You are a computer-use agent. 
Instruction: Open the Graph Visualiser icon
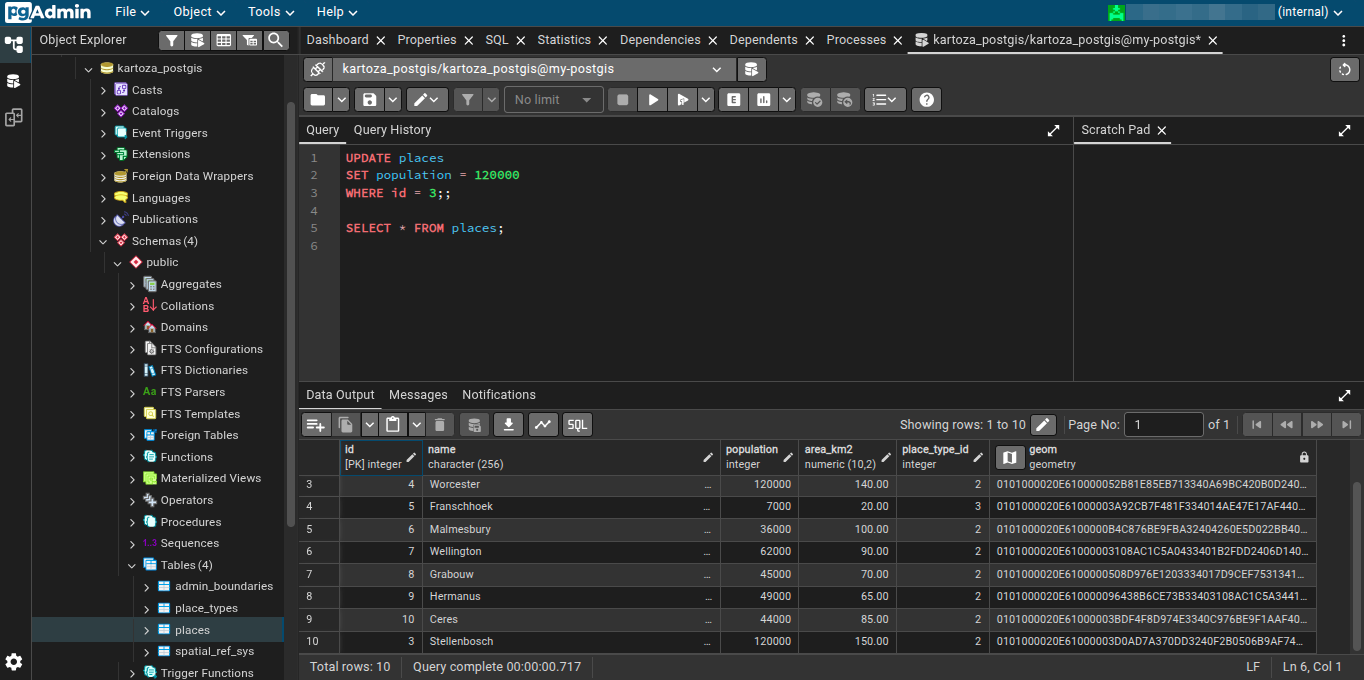pos(543,425)
